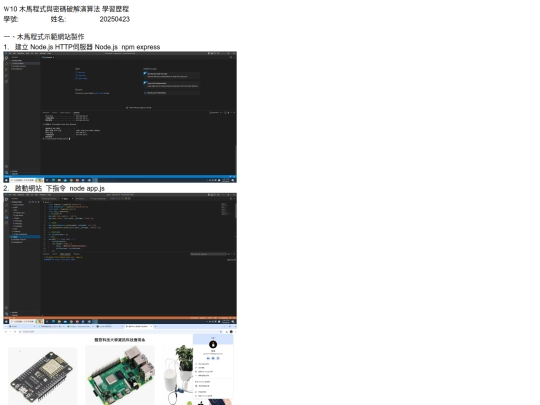Click the Raspberry Pi board image
Image resolution: width=540 pixels, height=405 pixels.
point(120,375)
